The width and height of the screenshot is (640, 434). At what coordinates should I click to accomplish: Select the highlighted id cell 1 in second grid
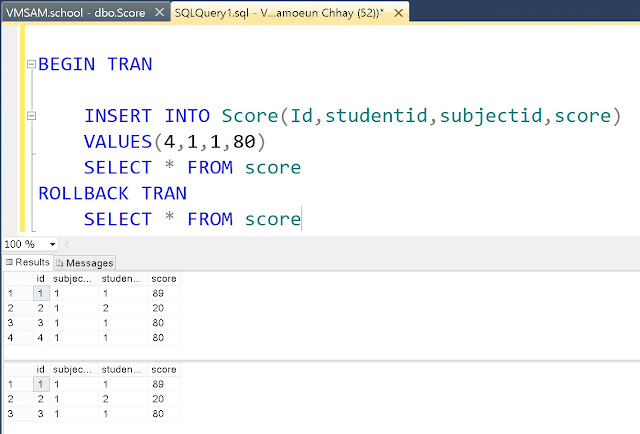click(41, 384)
